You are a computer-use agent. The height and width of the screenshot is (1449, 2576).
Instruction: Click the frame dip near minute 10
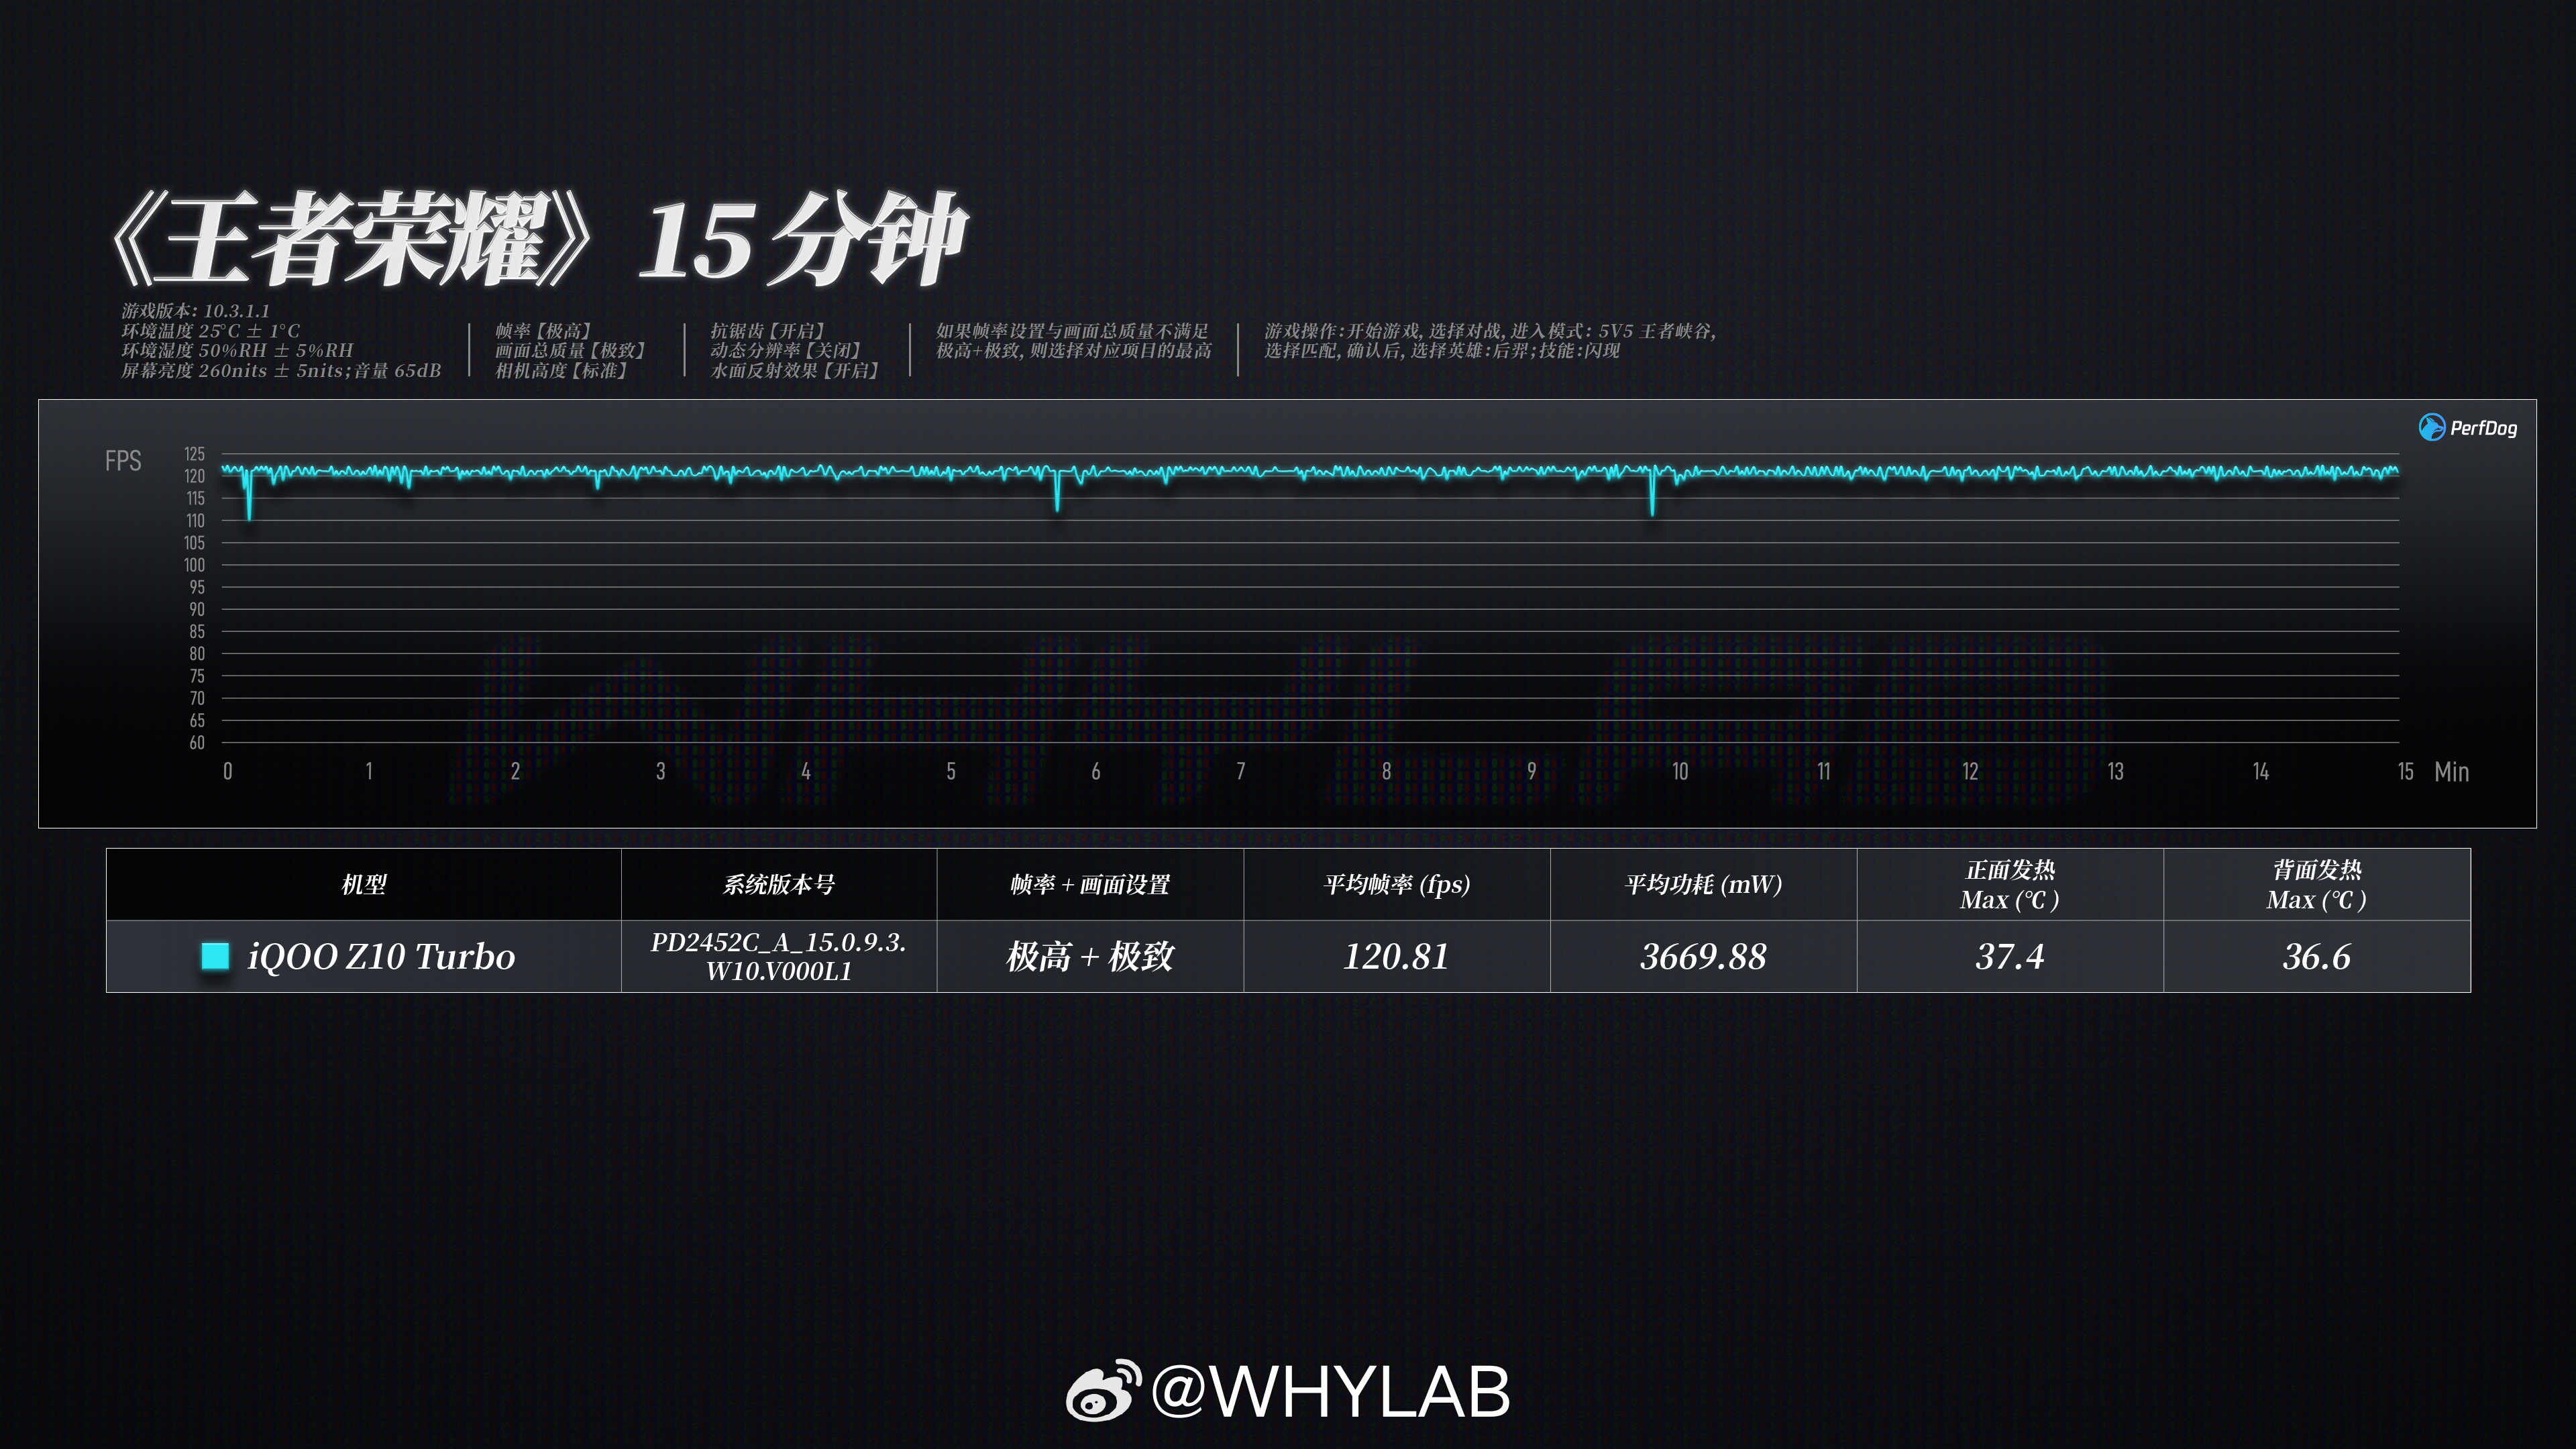(x=1652, y=492)
